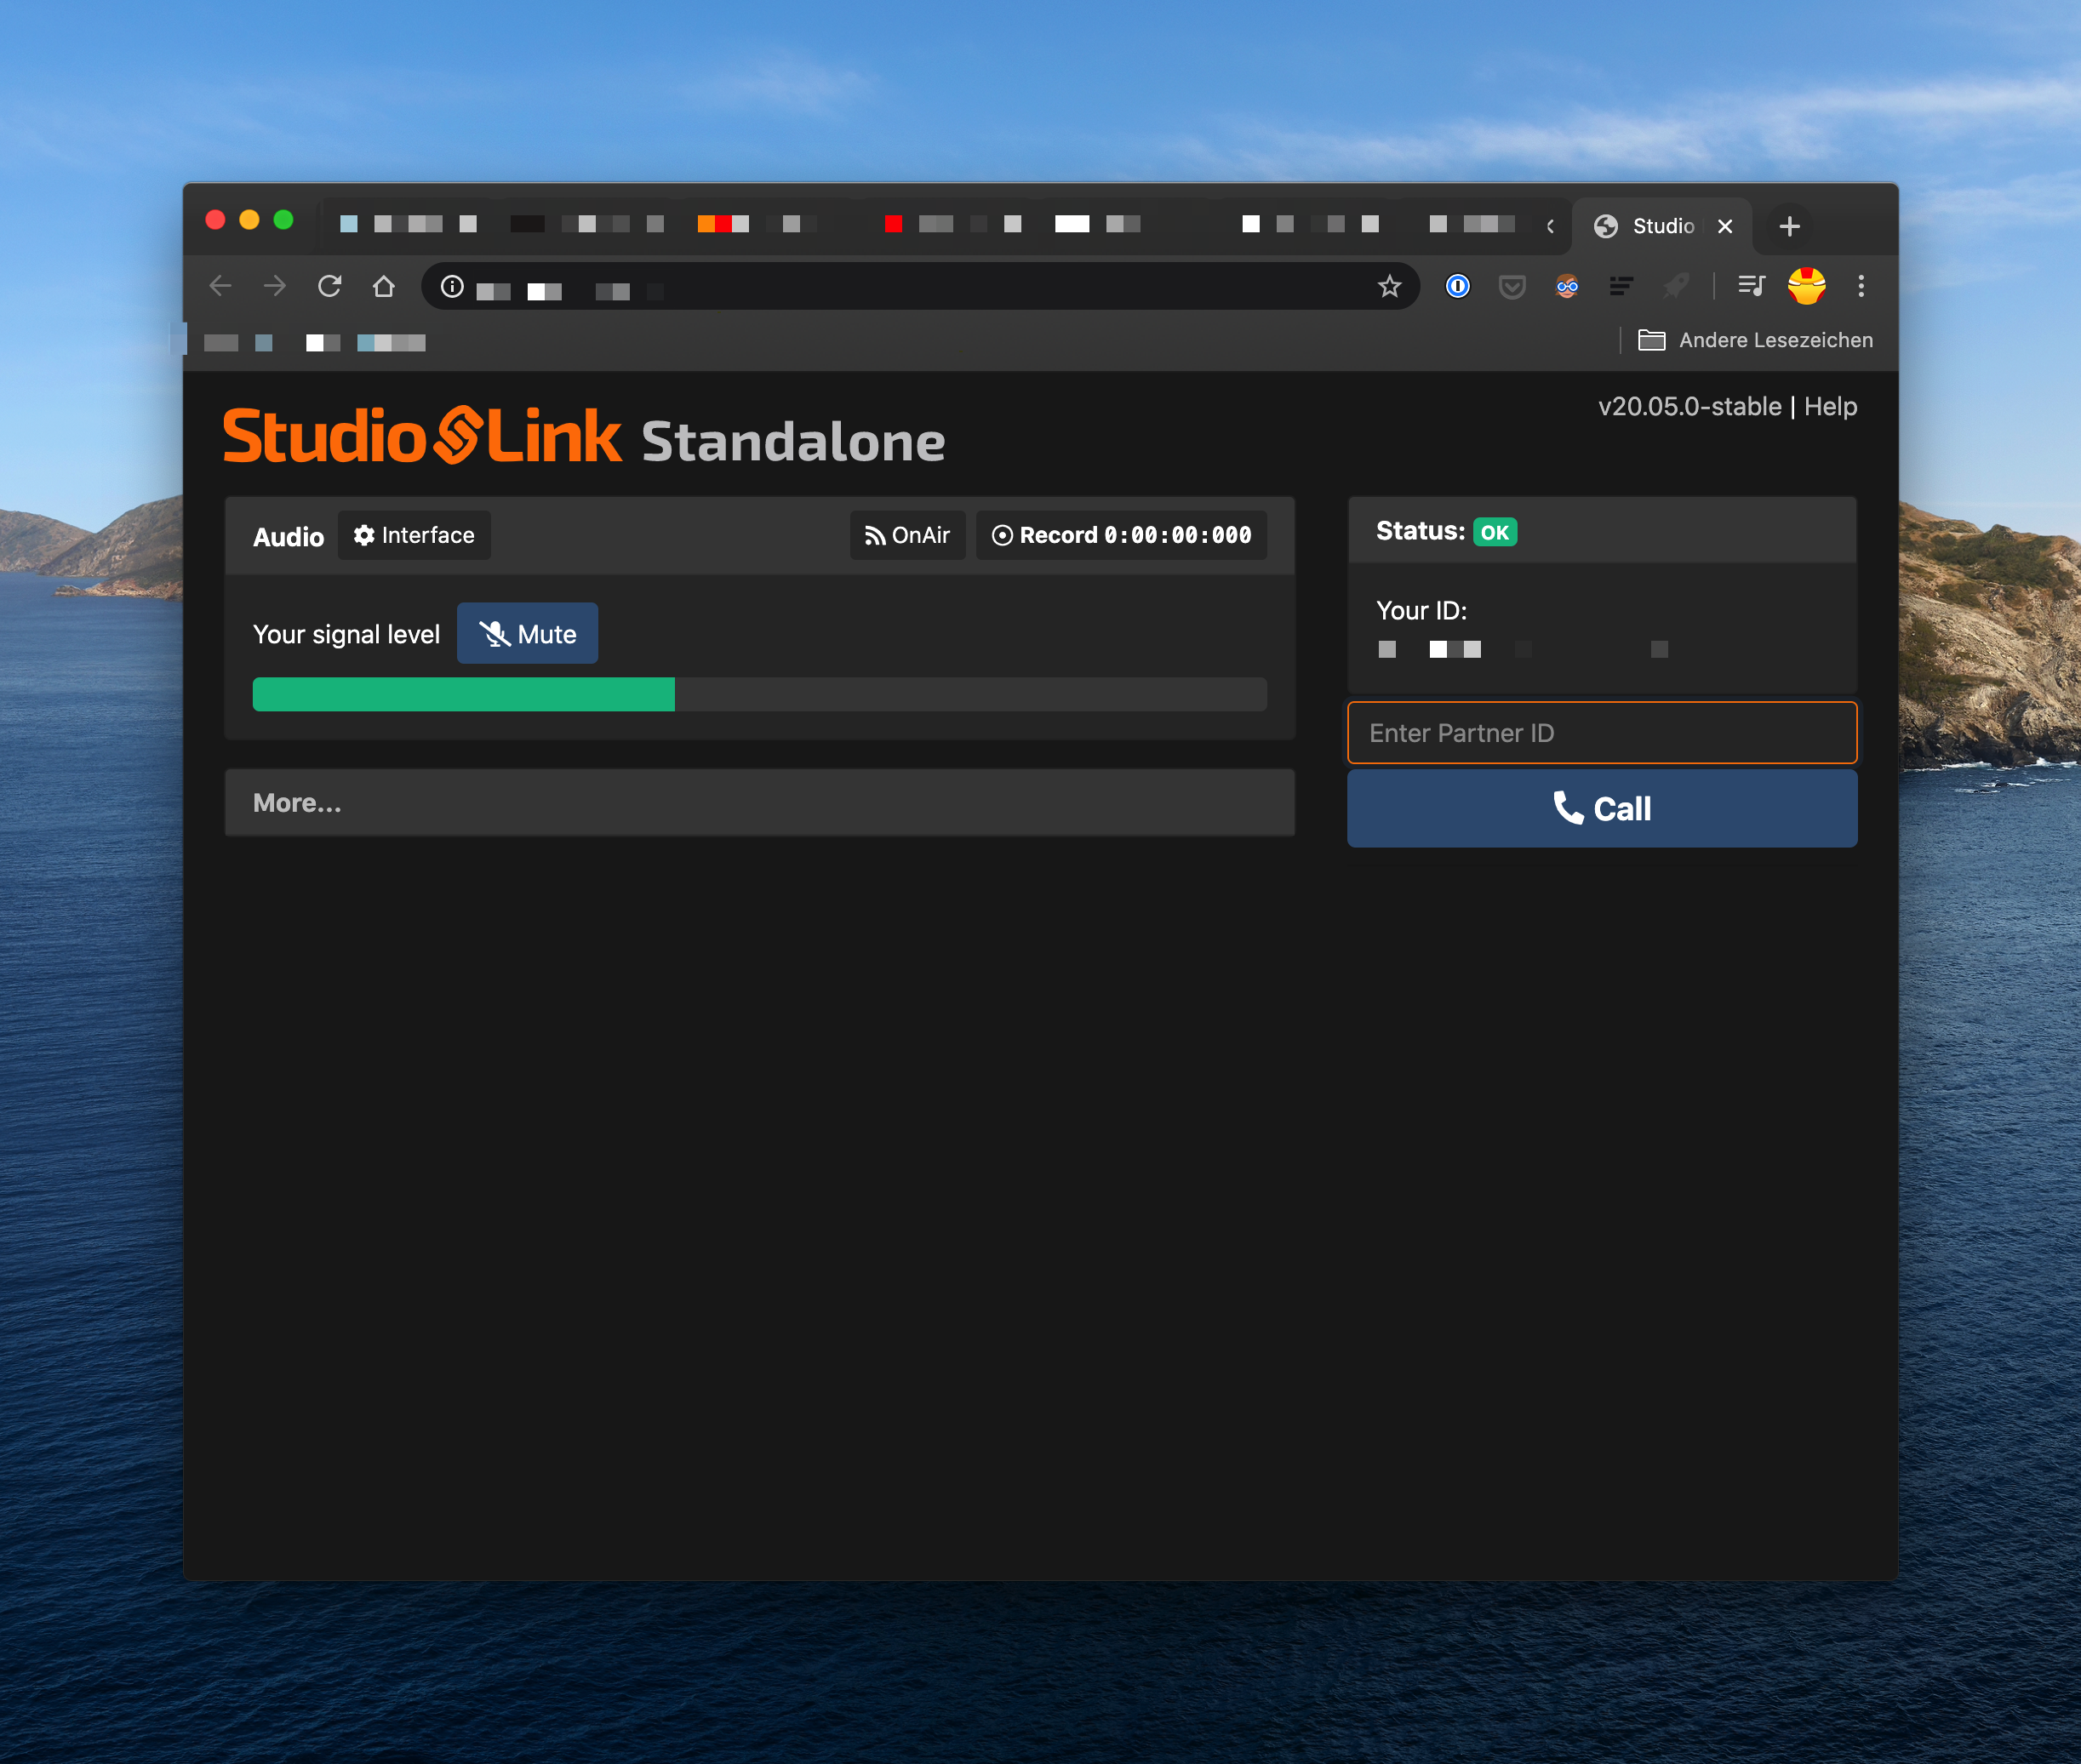Click the cartoon face with glasses extension
The image size is (2081, 1764).
point(1567,287)
